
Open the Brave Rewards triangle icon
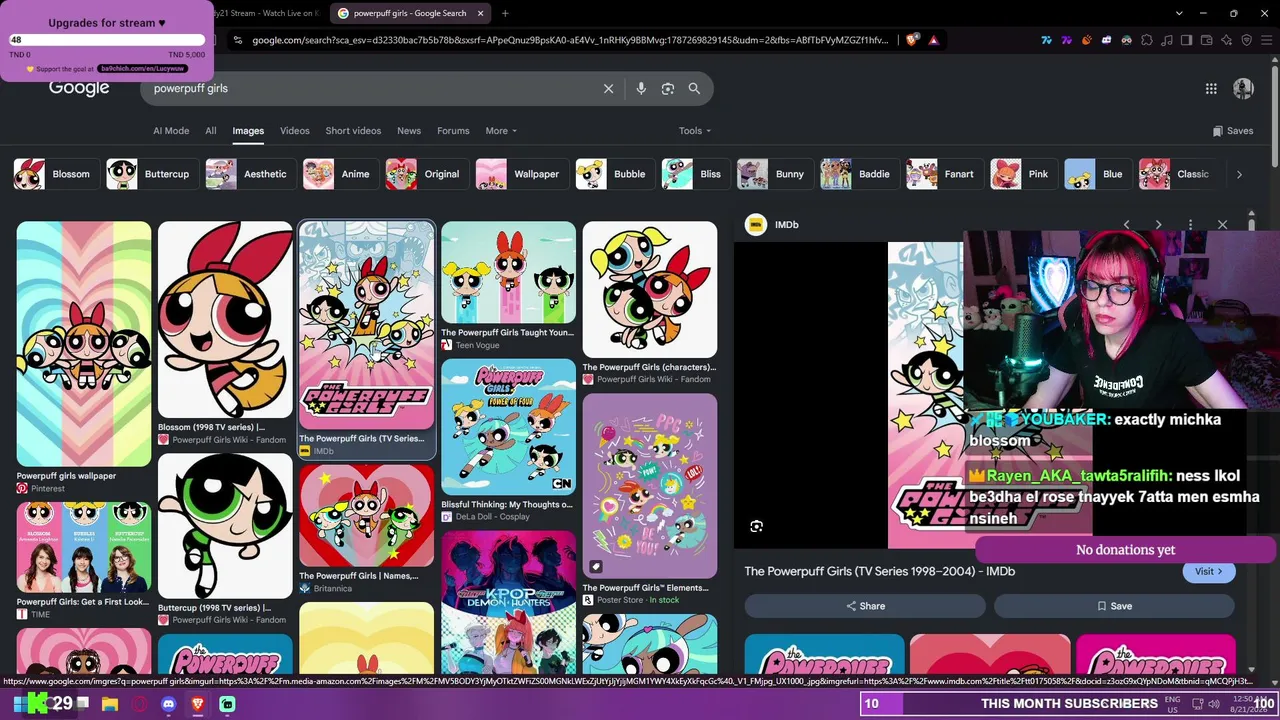933,40
